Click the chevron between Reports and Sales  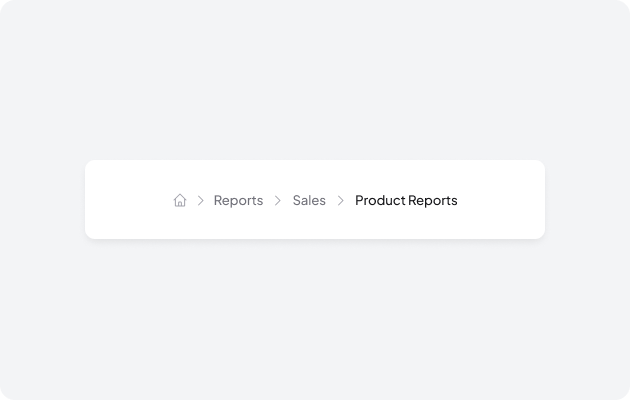pyautogui.click(x=278, y=200)
